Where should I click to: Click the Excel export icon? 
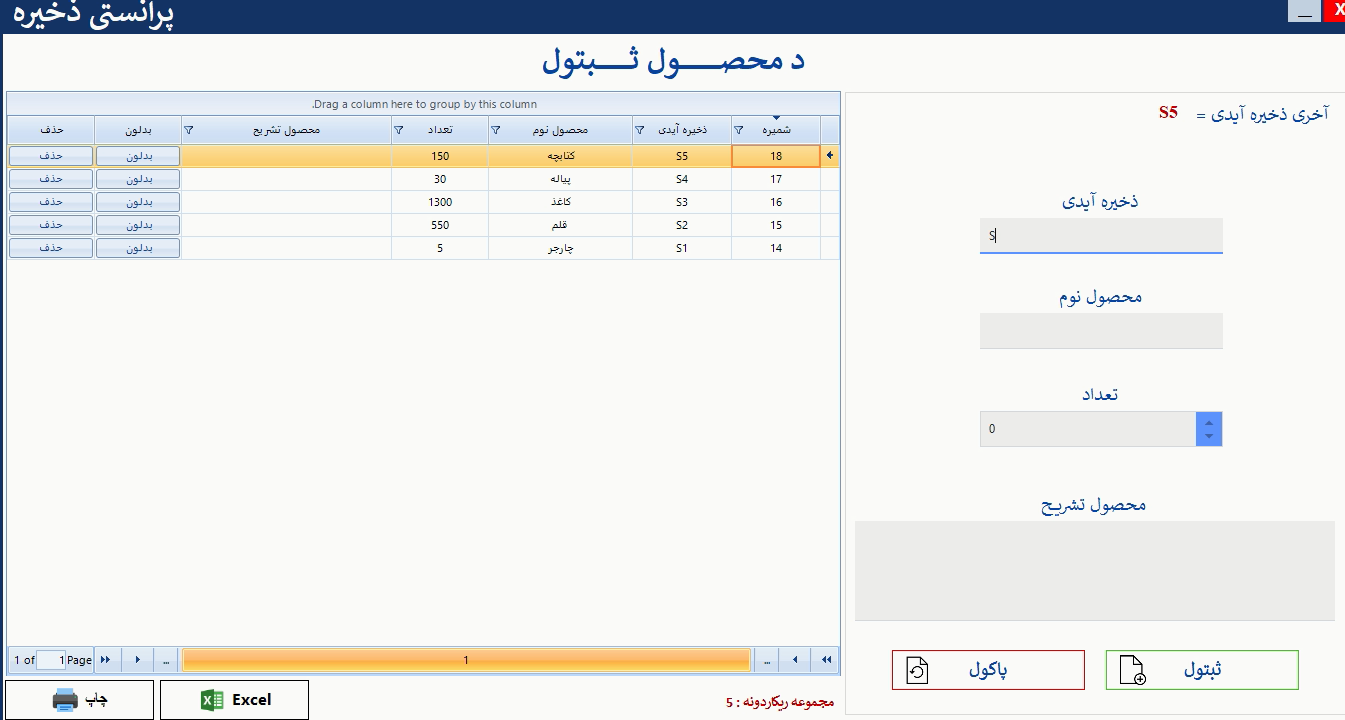click(212, 700)
